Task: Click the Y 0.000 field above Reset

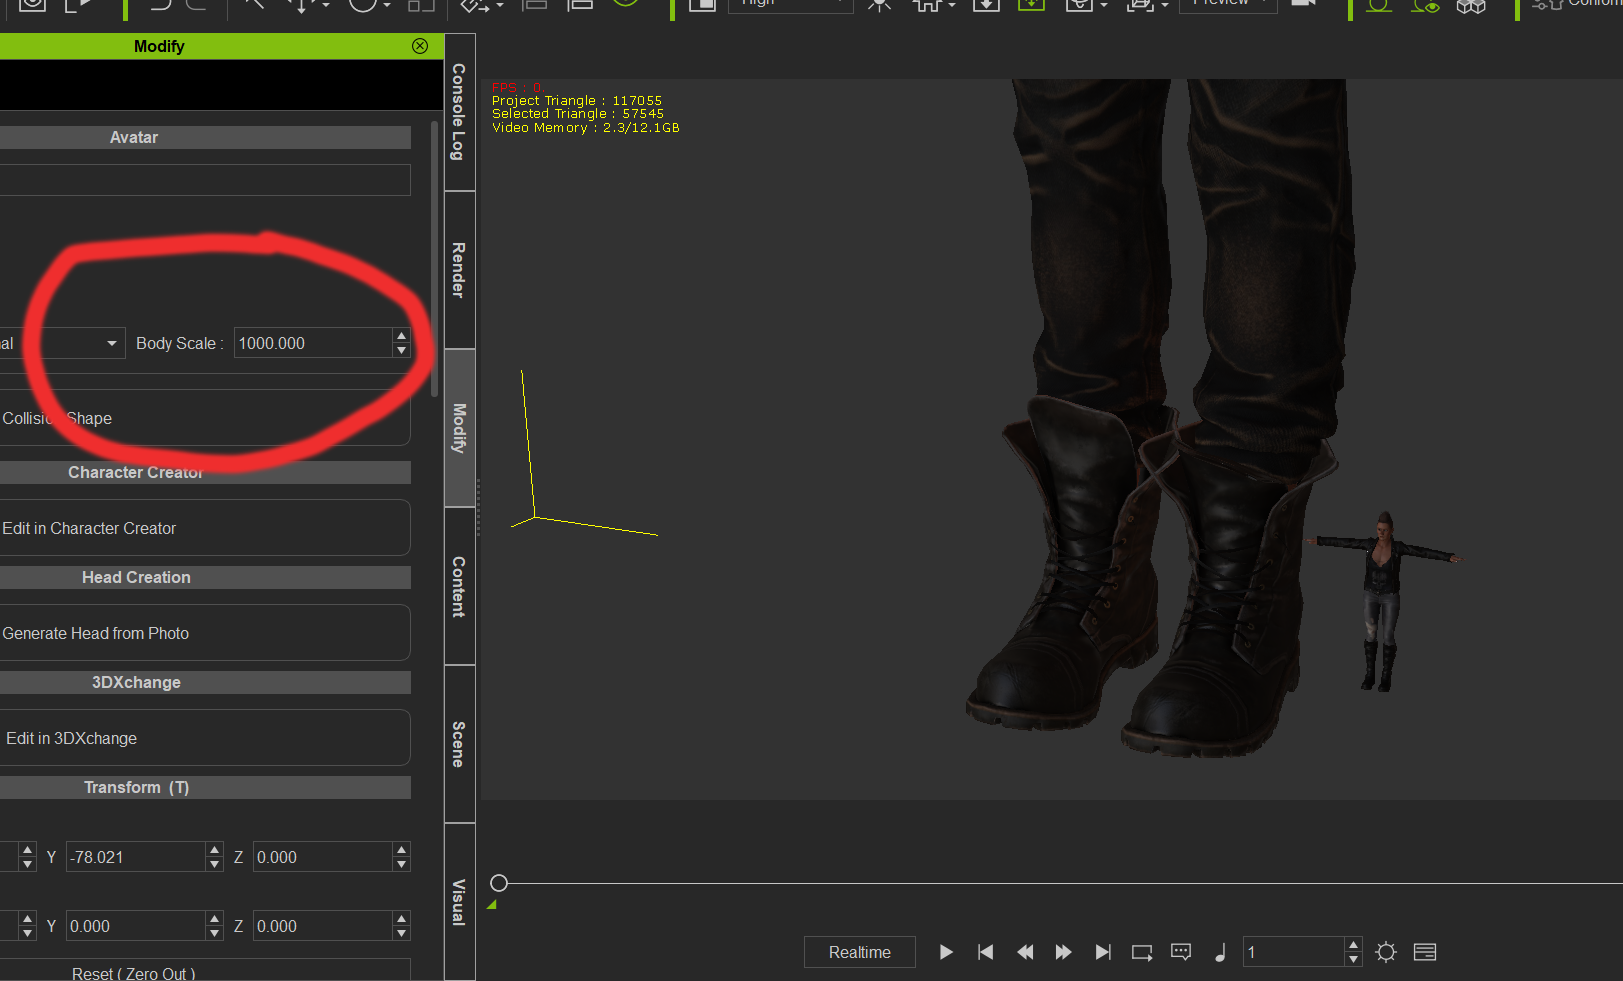Action: (x=135, y=926)
